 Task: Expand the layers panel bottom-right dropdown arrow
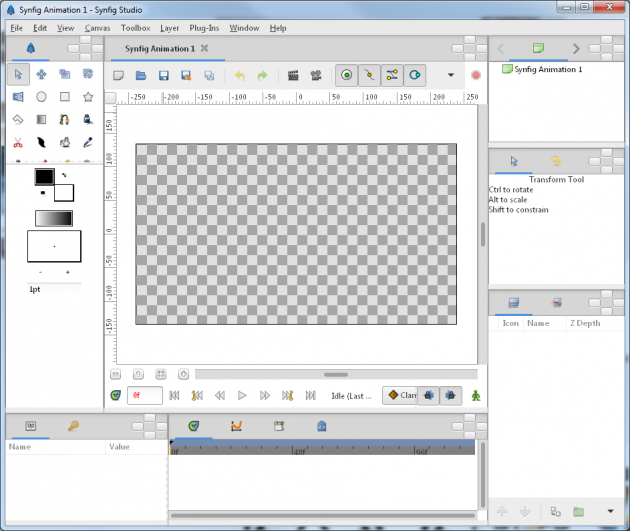tap(610, 512)
